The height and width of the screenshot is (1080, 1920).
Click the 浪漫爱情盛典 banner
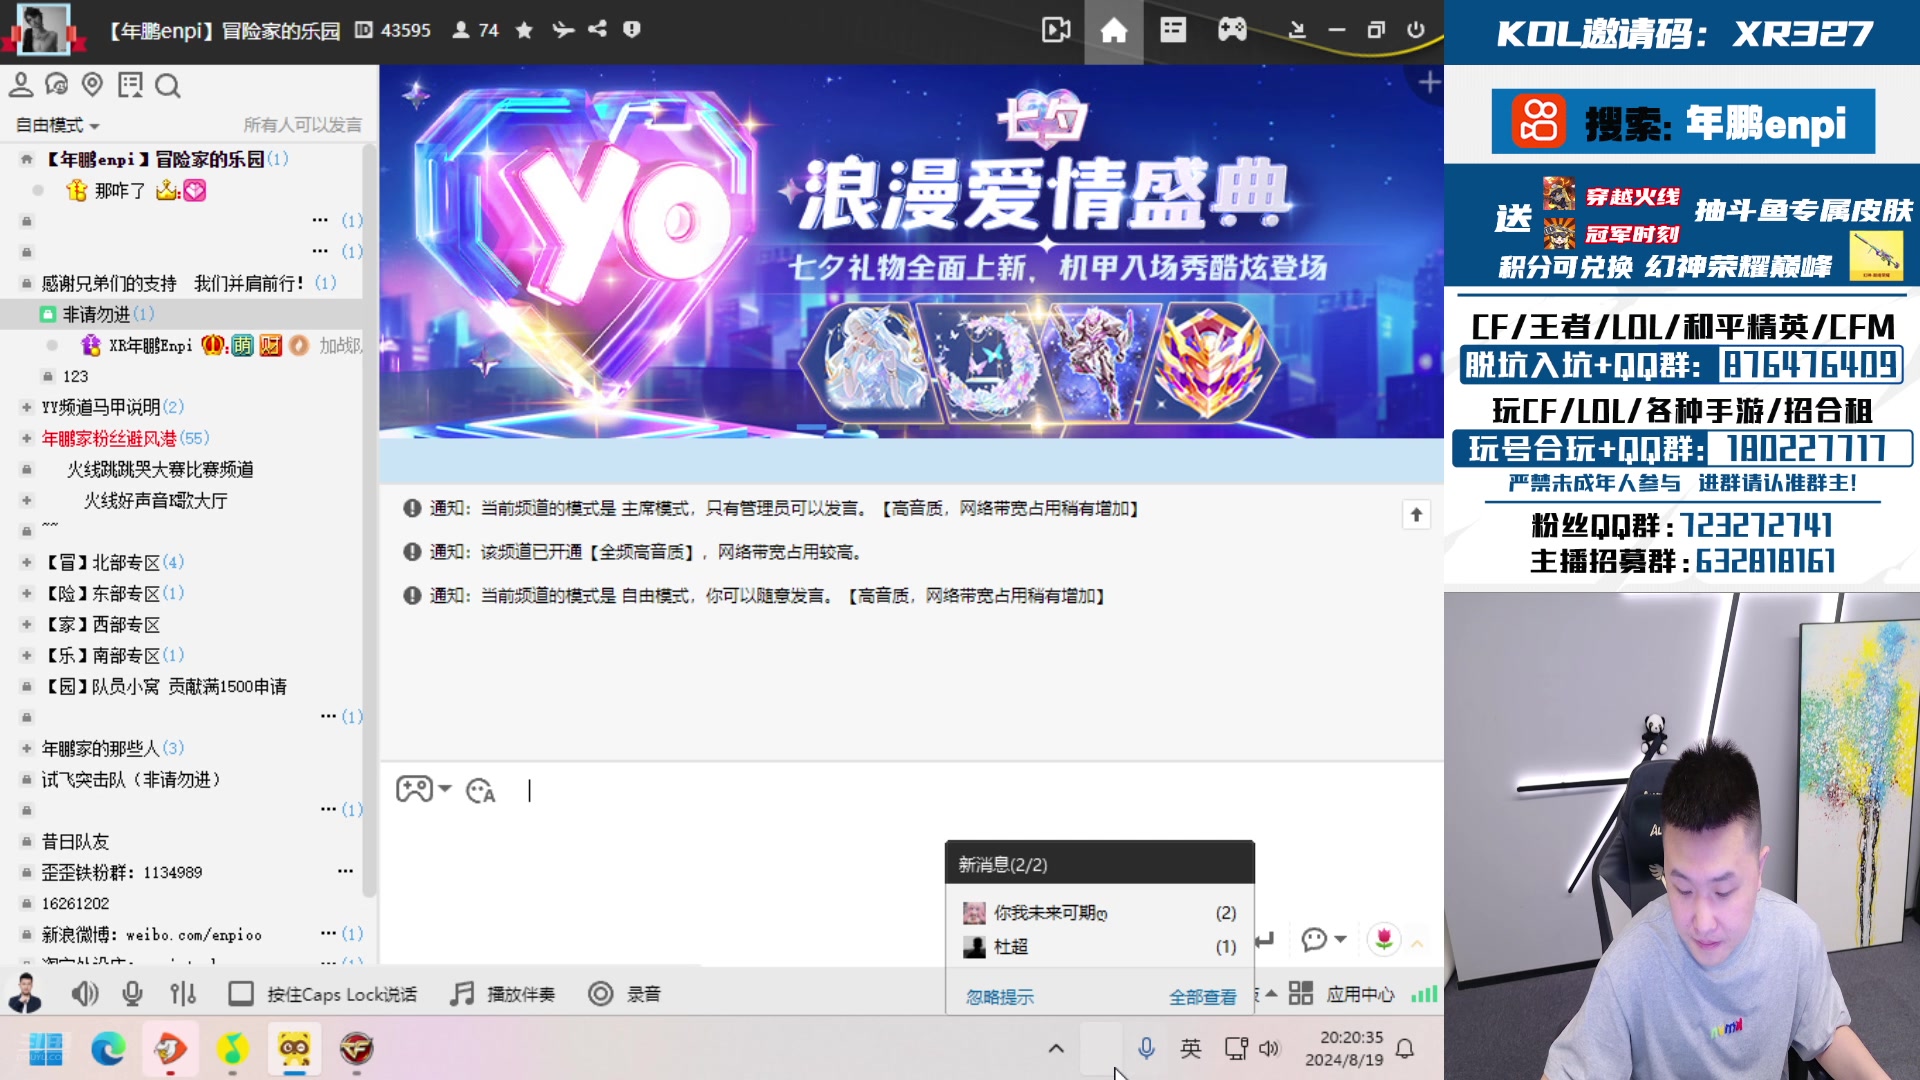[910, 251]
